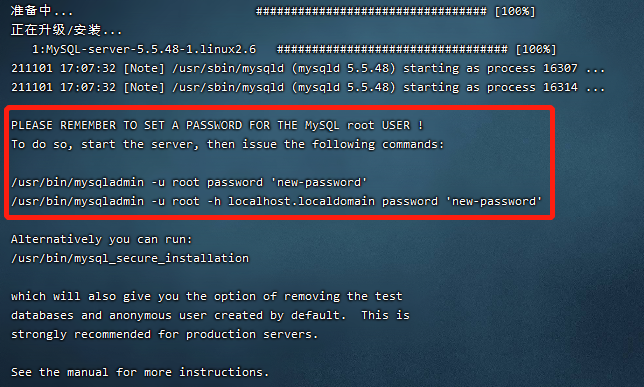Click 'which will also give you the option' line
The image size is (644, 387).
pos(207,296)
